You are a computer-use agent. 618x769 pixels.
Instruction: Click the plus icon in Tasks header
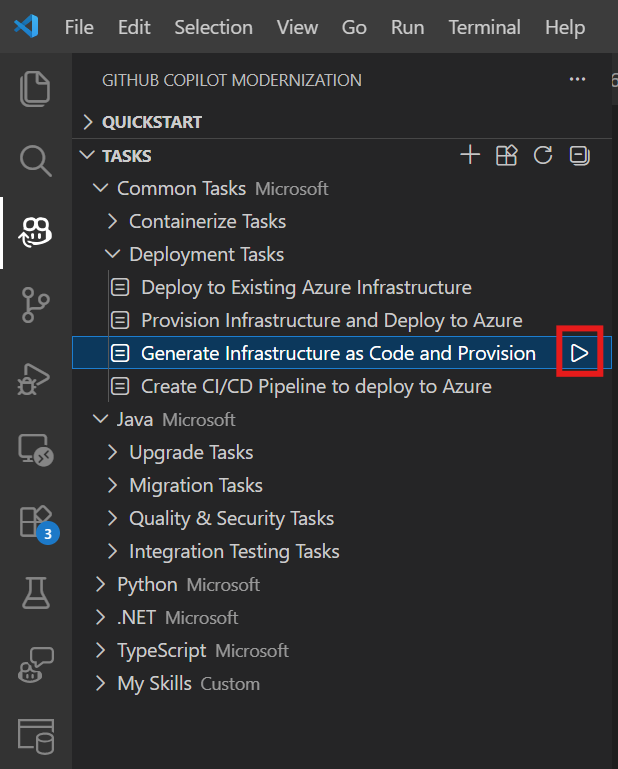[x=470, y=155]
